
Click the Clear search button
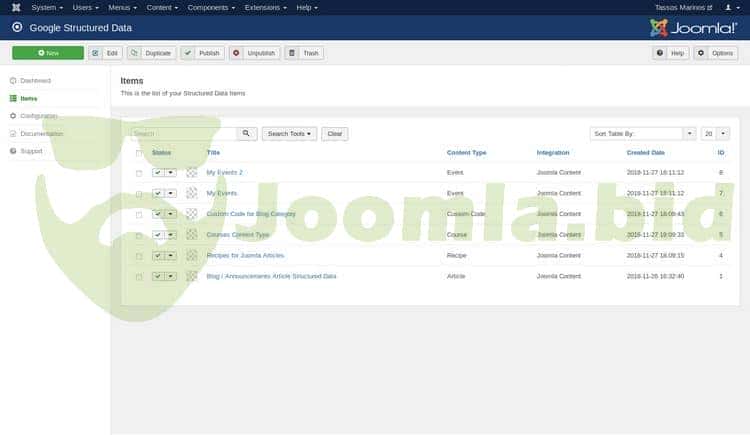tap(335, 134)
